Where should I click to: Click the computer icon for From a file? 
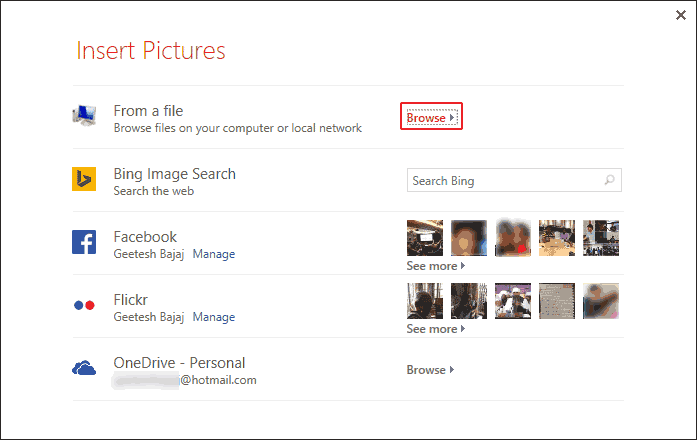[x=84, y=116]
